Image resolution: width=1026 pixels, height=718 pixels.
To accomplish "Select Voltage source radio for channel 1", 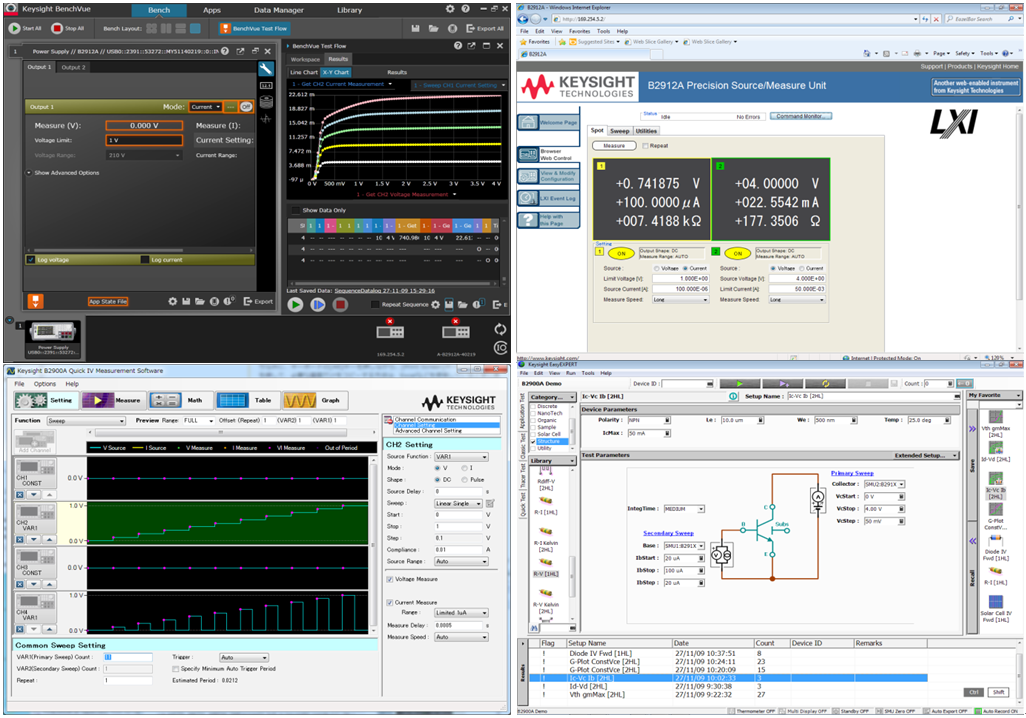I will pos(656,268).
